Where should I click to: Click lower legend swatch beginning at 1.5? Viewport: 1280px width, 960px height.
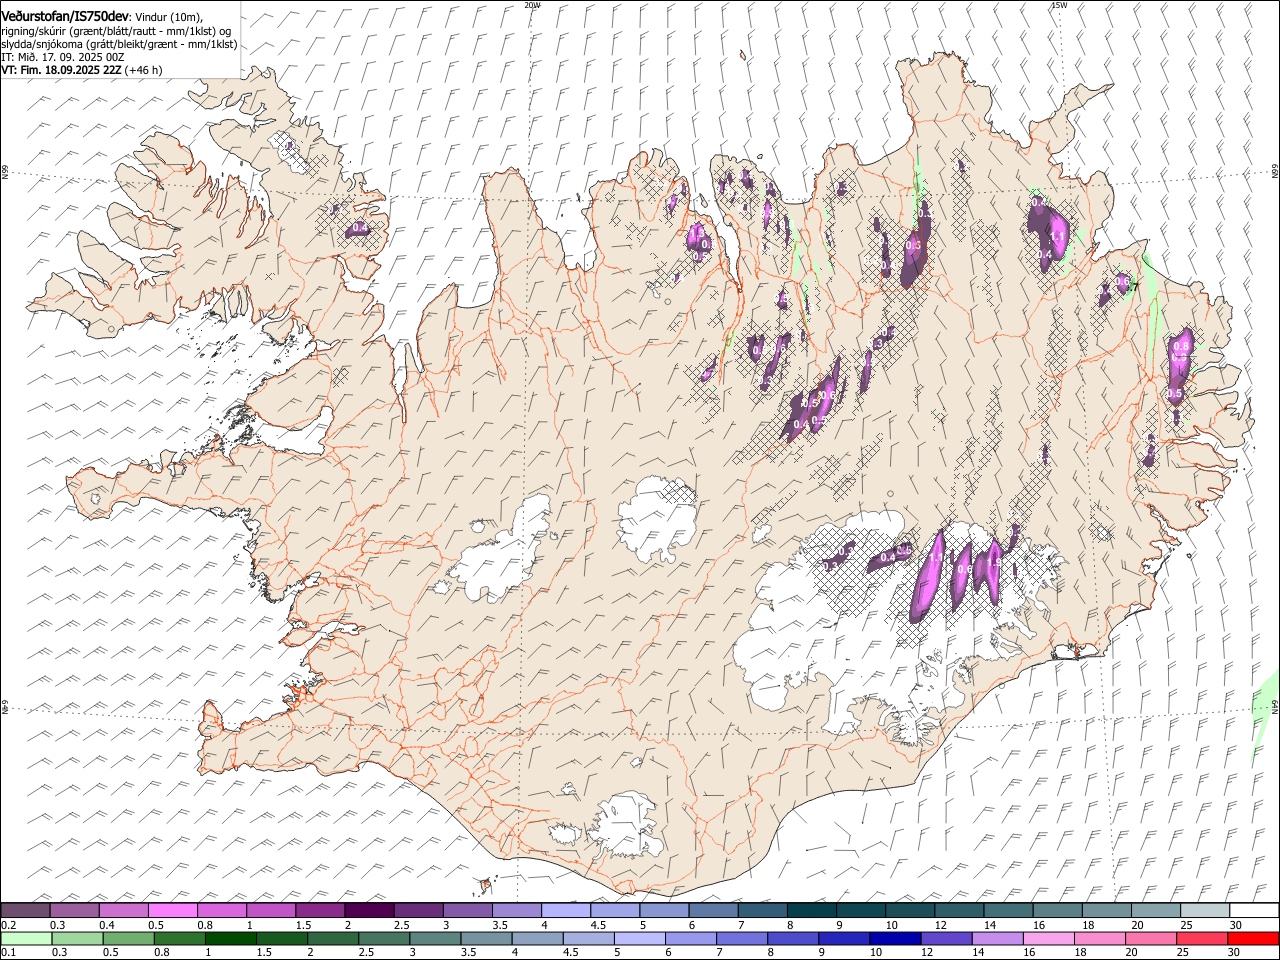click(281, 938)
